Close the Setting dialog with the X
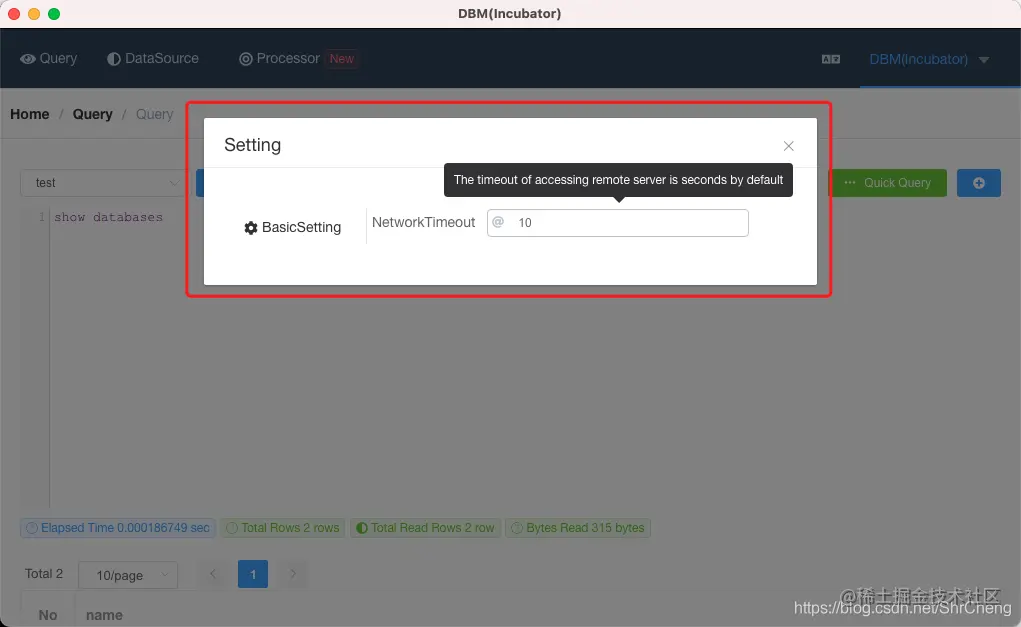Screen dimensions: 1021x627 click(788, 146)
